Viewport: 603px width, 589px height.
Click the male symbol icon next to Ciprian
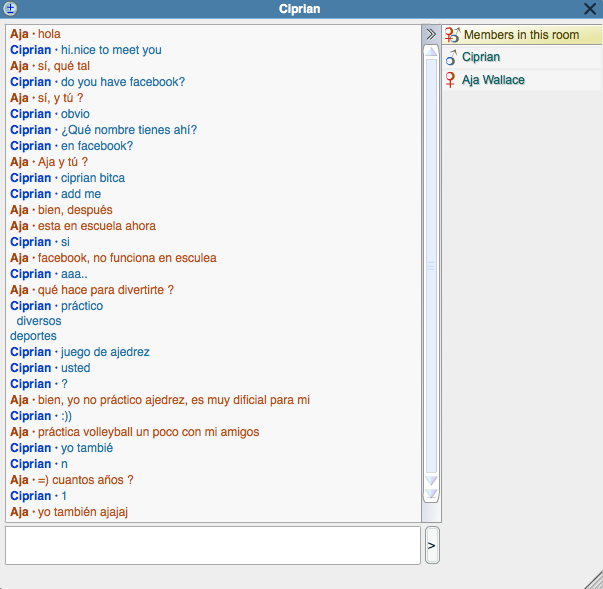coord(451,58)
